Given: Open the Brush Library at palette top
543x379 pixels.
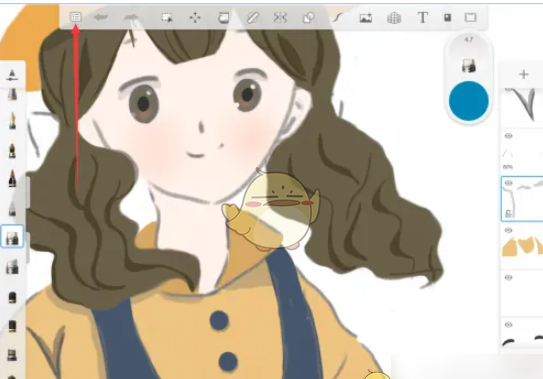Looking at the screenshot, I should click(12, 75).
